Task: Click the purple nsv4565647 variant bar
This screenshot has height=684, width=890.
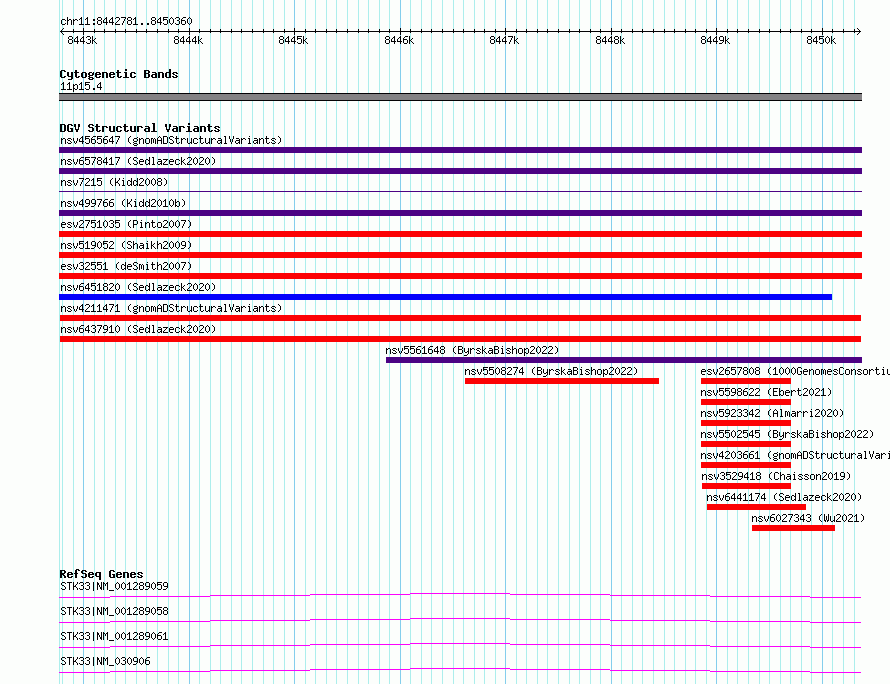Action: pyautogui.click(x=460, y=150)
